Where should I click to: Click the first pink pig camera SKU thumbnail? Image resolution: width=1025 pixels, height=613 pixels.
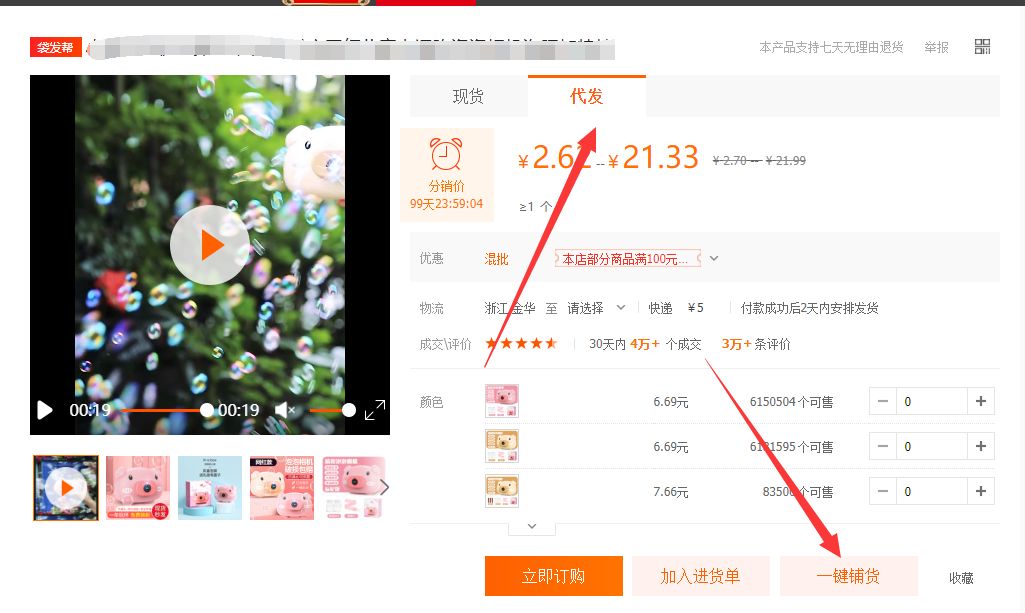[501, 400]
